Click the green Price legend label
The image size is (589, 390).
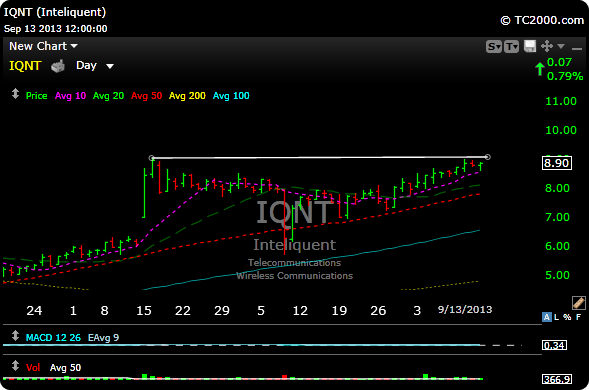point(36,96)
